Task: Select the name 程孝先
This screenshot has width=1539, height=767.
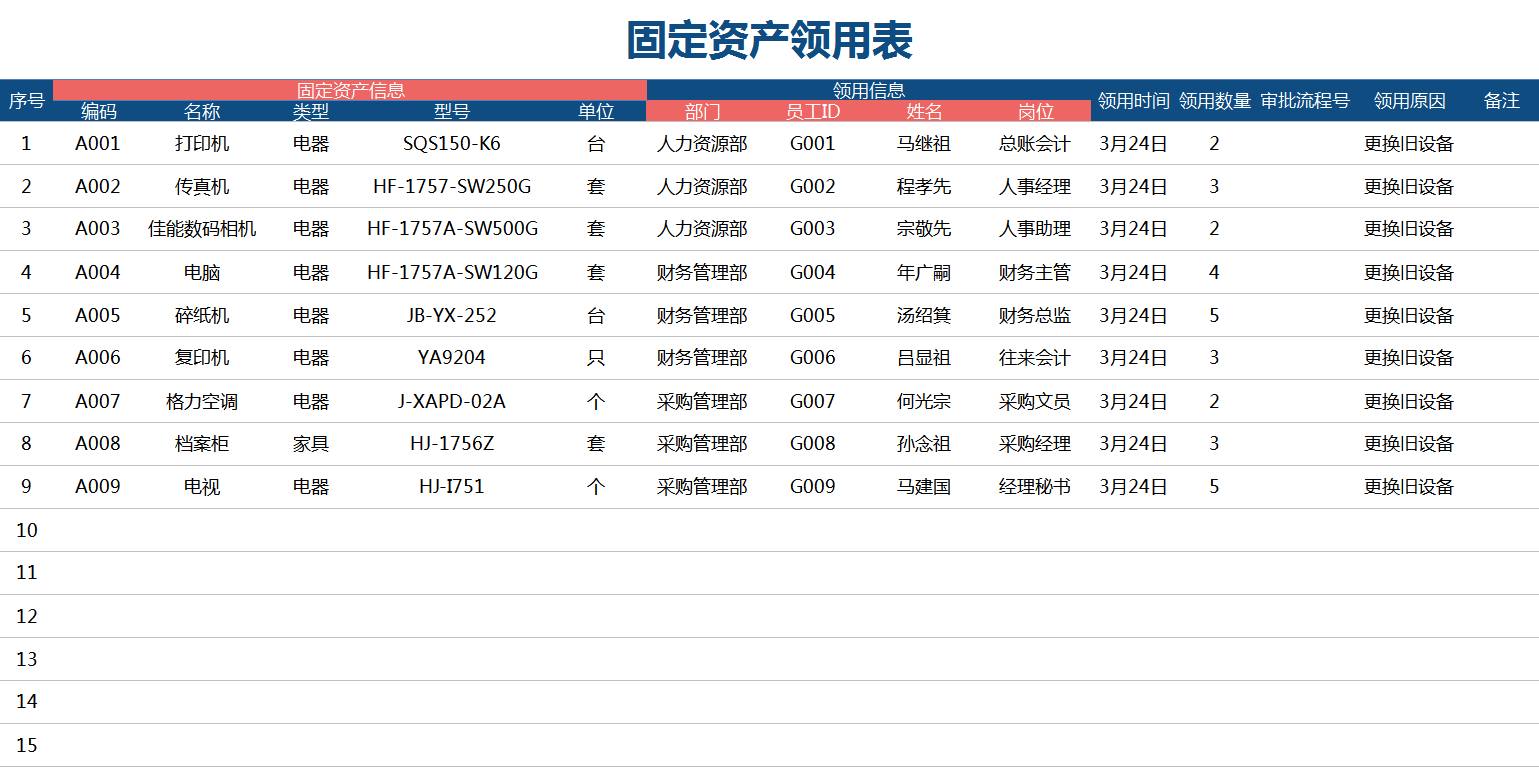Action: (924, 186)
